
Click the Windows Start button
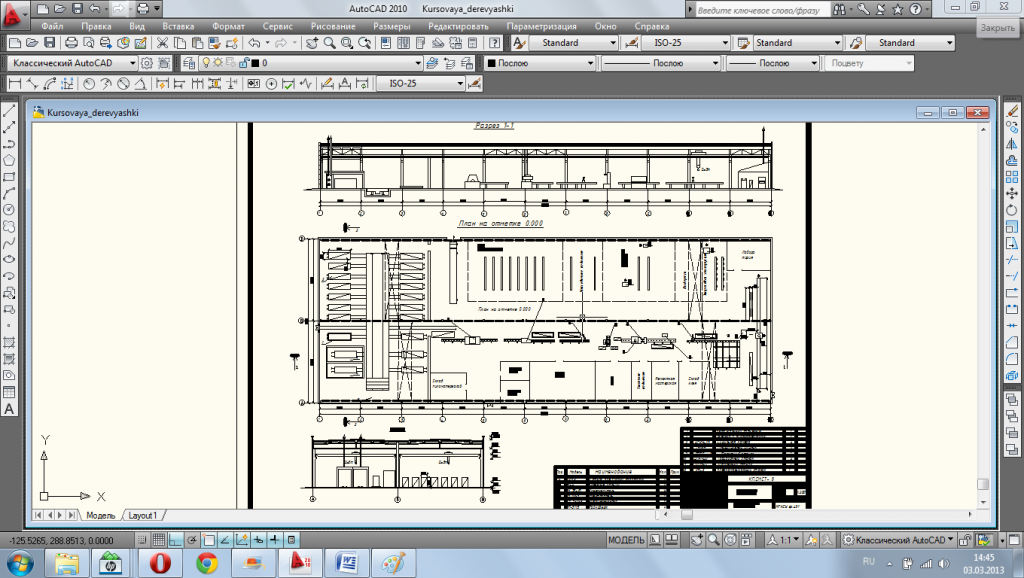[20, 563]
